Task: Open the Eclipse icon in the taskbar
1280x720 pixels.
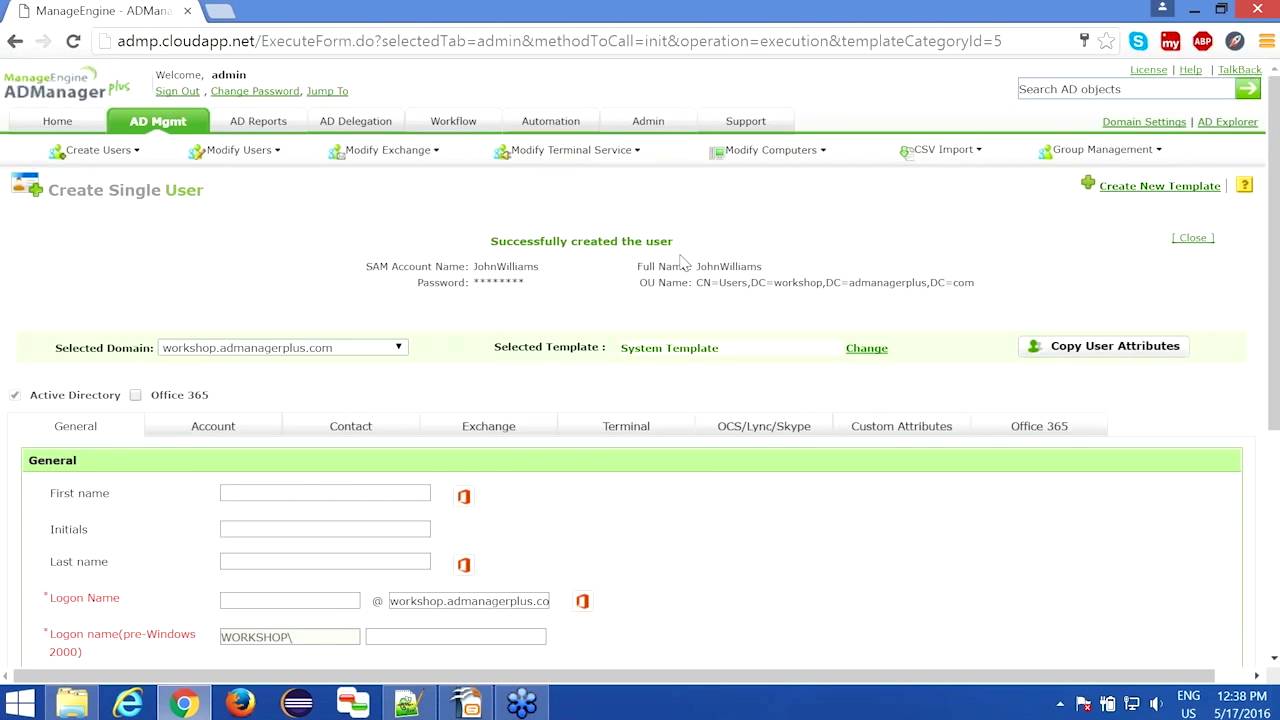Action: 297,703
